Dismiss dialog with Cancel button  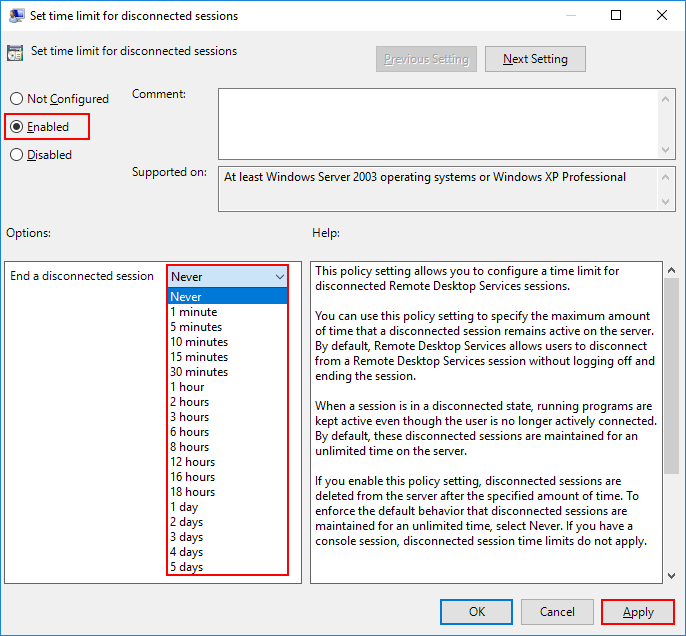pos(557,612)
